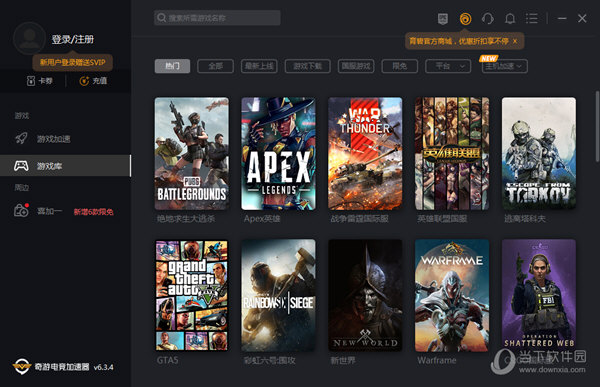Click the game search input field

(x=217, y=18)
